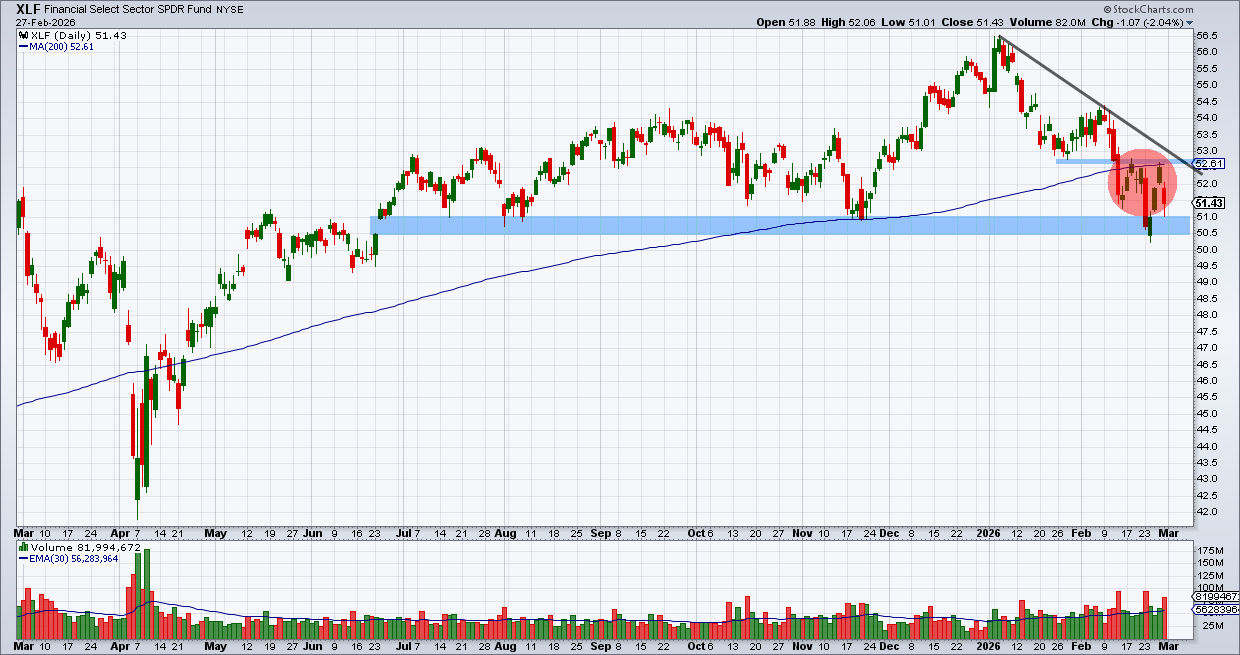Click the 46.5 price axis label

point(1206,364)
